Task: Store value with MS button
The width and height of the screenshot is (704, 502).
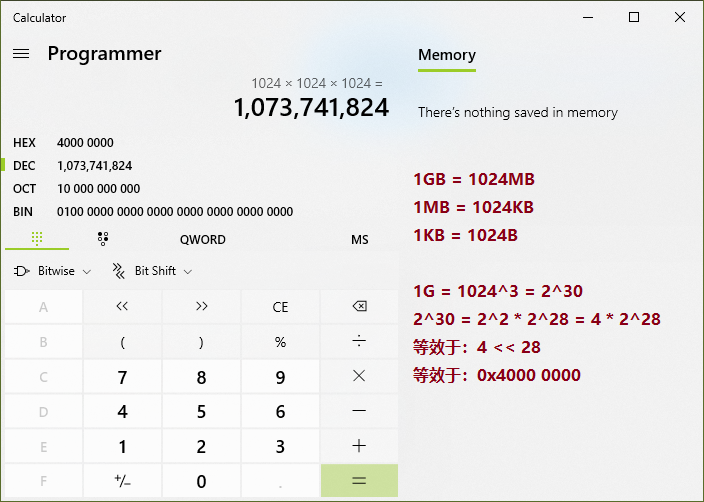Action: (360, 239)
